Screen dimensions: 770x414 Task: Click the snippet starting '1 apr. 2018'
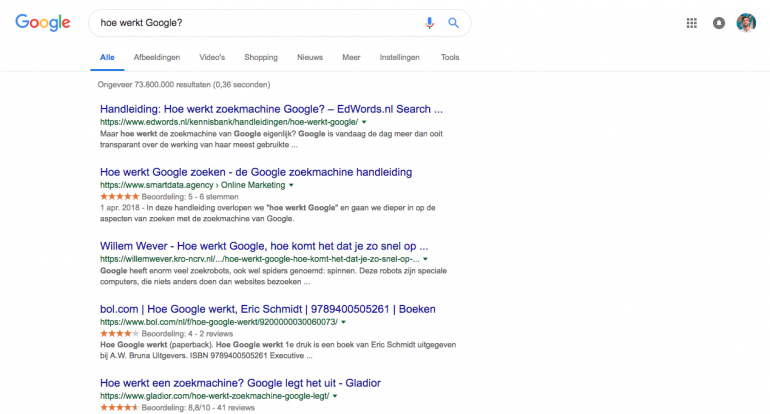pyautogui.click(x=268, y=213)
